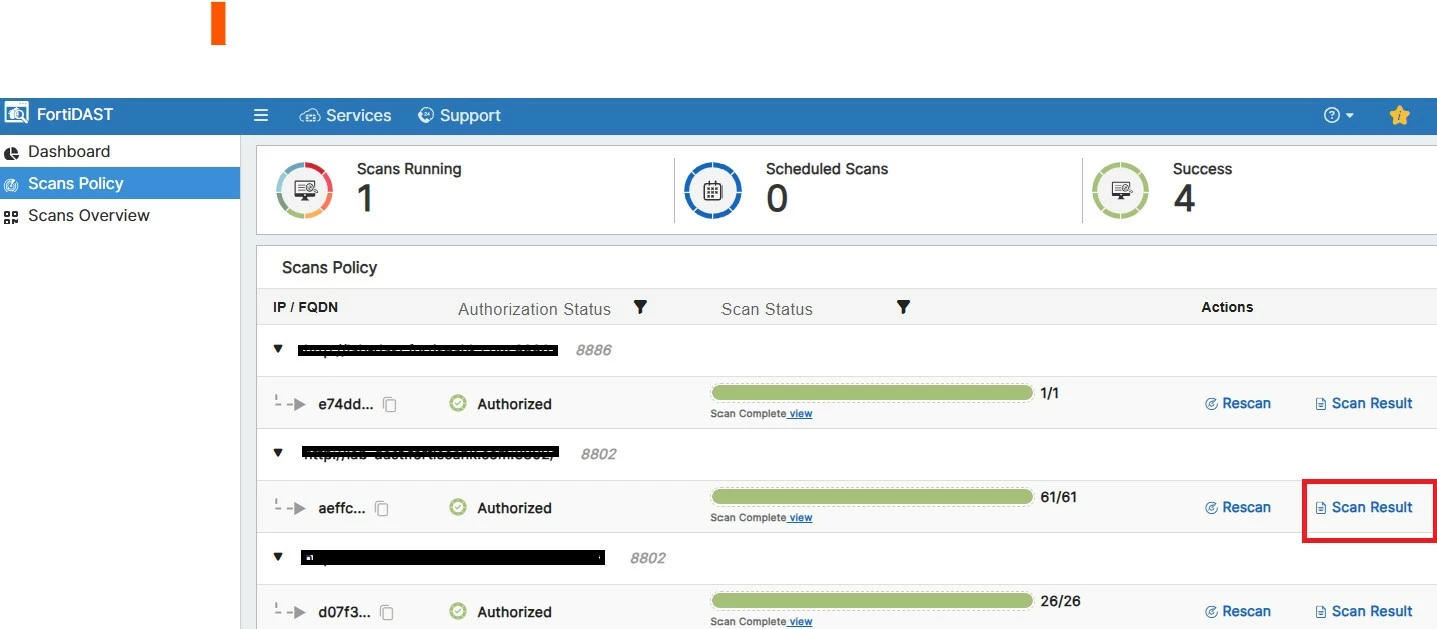
Task: Open the view link for the 1/1 scan
Action: click(x=801, y=414)
